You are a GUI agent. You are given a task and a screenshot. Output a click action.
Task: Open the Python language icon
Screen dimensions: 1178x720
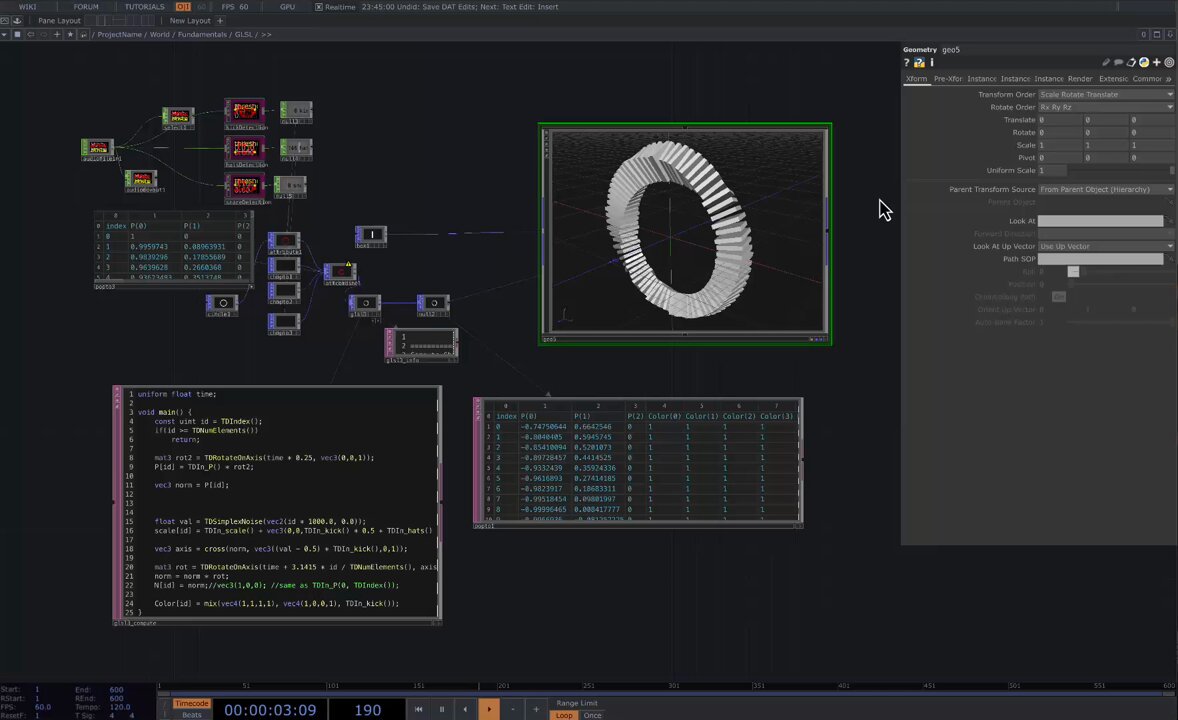tap(1144, 63)
